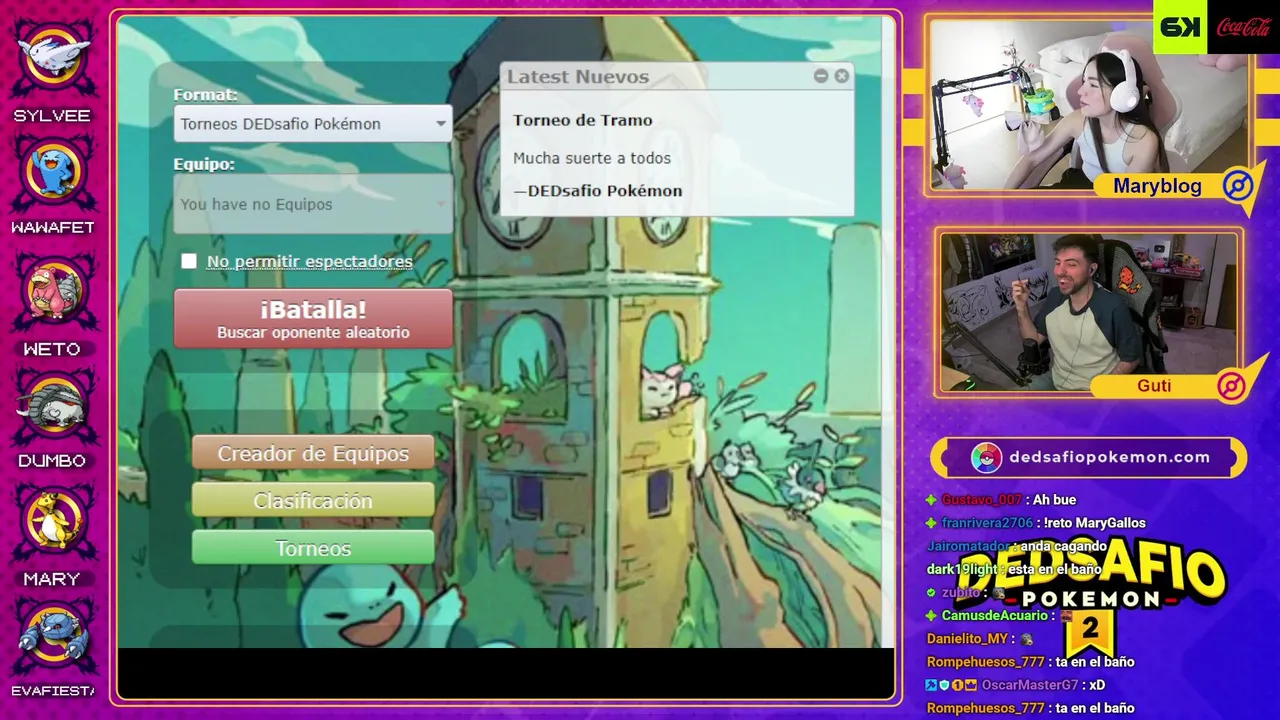The height and width of the screenshot is (720, 1280).
Task: Tick the No permitir espectadores checkbox
Action: 189,261
